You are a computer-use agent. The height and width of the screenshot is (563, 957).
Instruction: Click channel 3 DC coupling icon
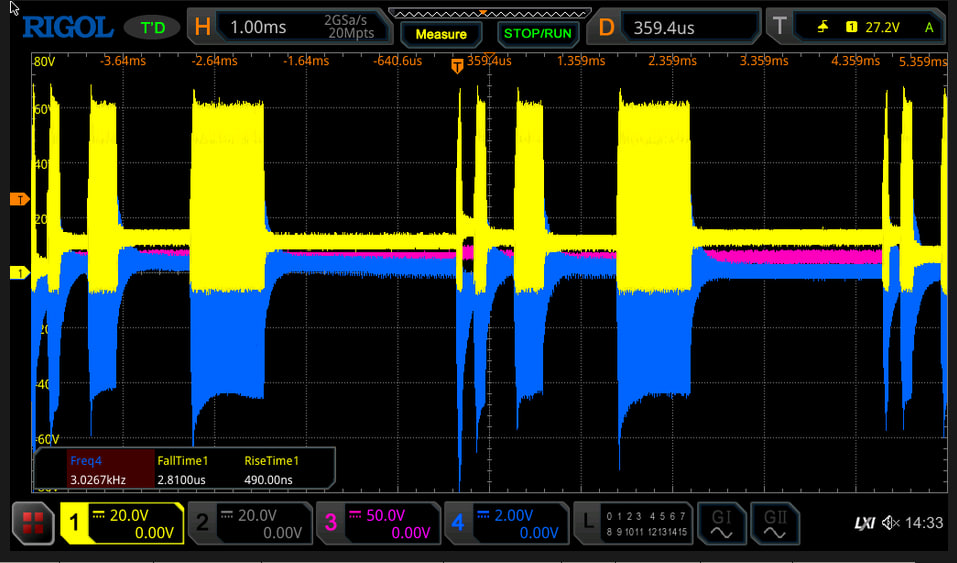[x=355, y=515]
